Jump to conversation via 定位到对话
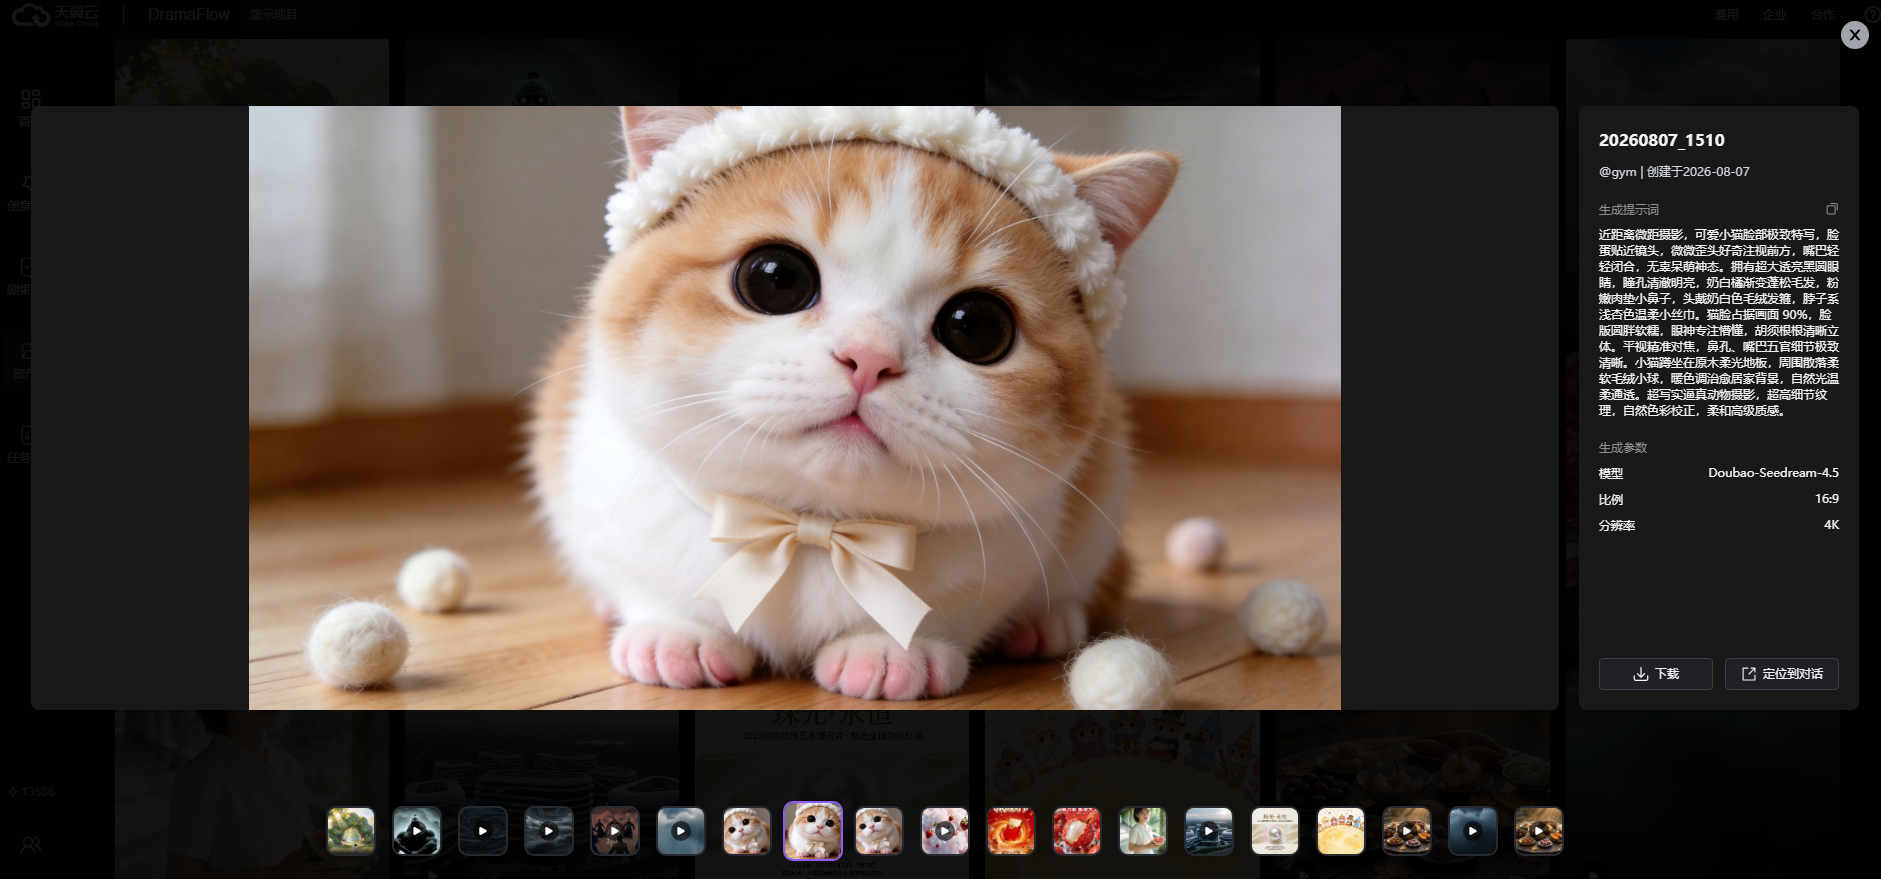 pyautogui.click(x=1781, y=674)
